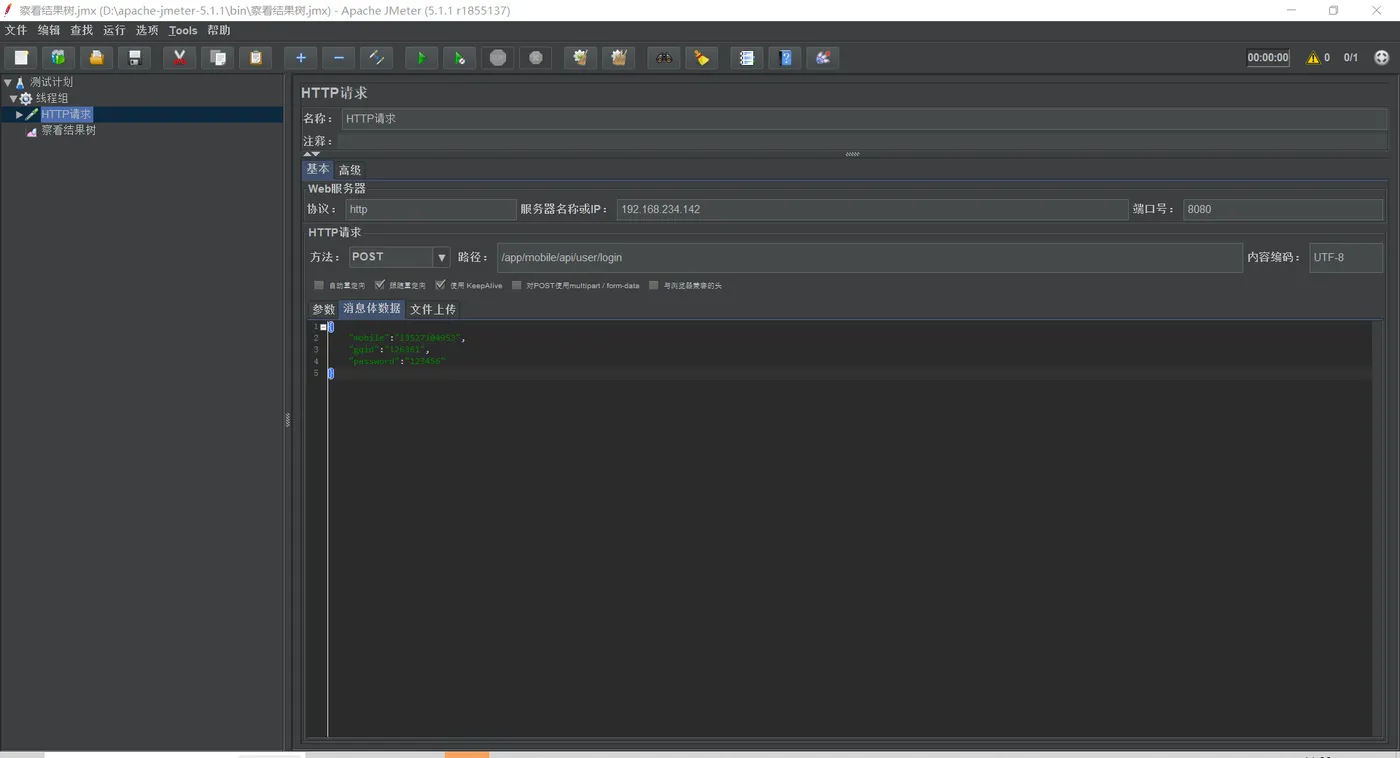Click the Reset search broom icon
This screenshot has height=758, width=1400.
pos(701,58)
